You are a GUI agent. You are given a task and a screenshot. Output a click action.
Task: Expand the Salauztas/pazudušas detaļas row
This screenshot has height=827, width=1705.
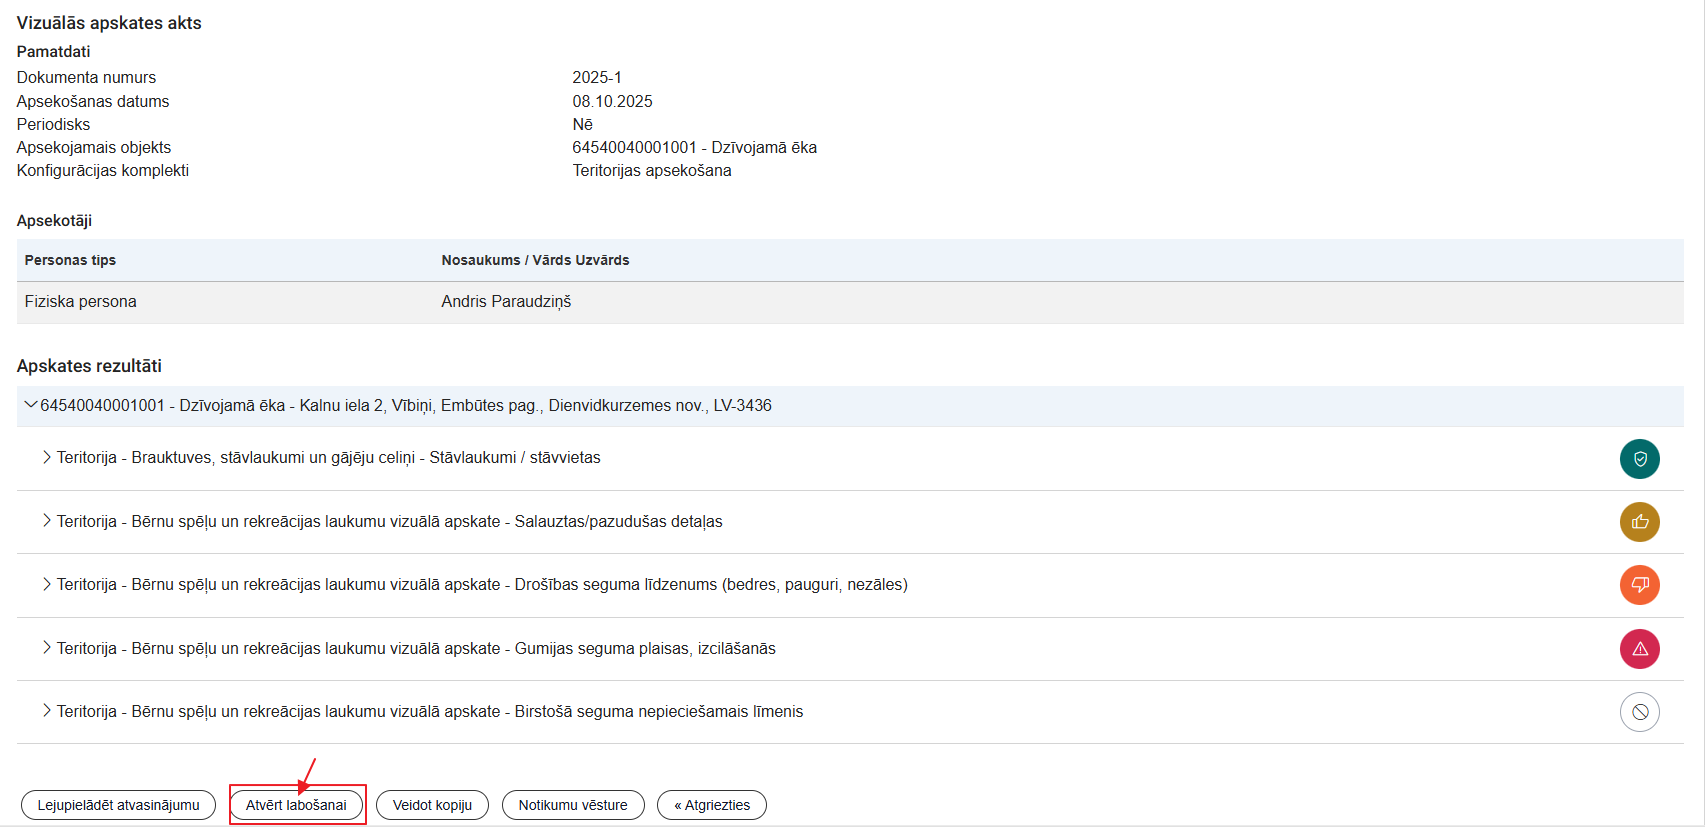pyautogui.click(x=47, y=521)
